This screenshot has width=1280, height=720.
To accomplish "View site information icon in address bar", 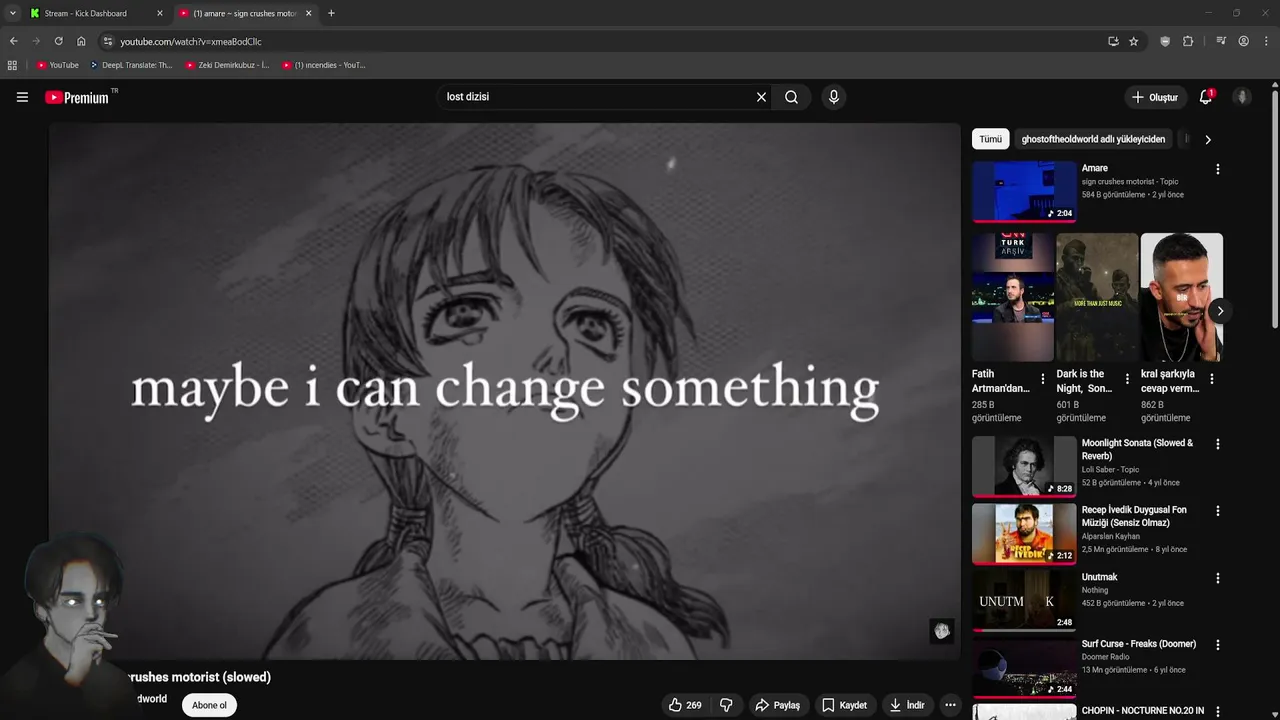I will point(108,41).
